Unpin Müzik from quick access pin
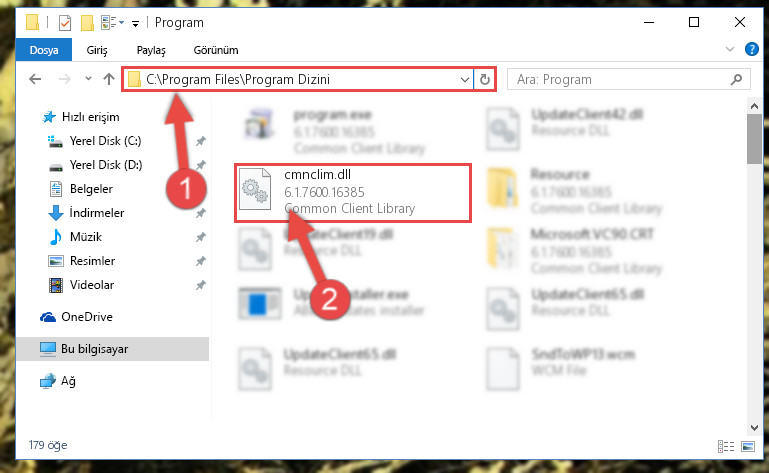Image resolution: width=769 pixels, height=473 pixels. [201, 237]
